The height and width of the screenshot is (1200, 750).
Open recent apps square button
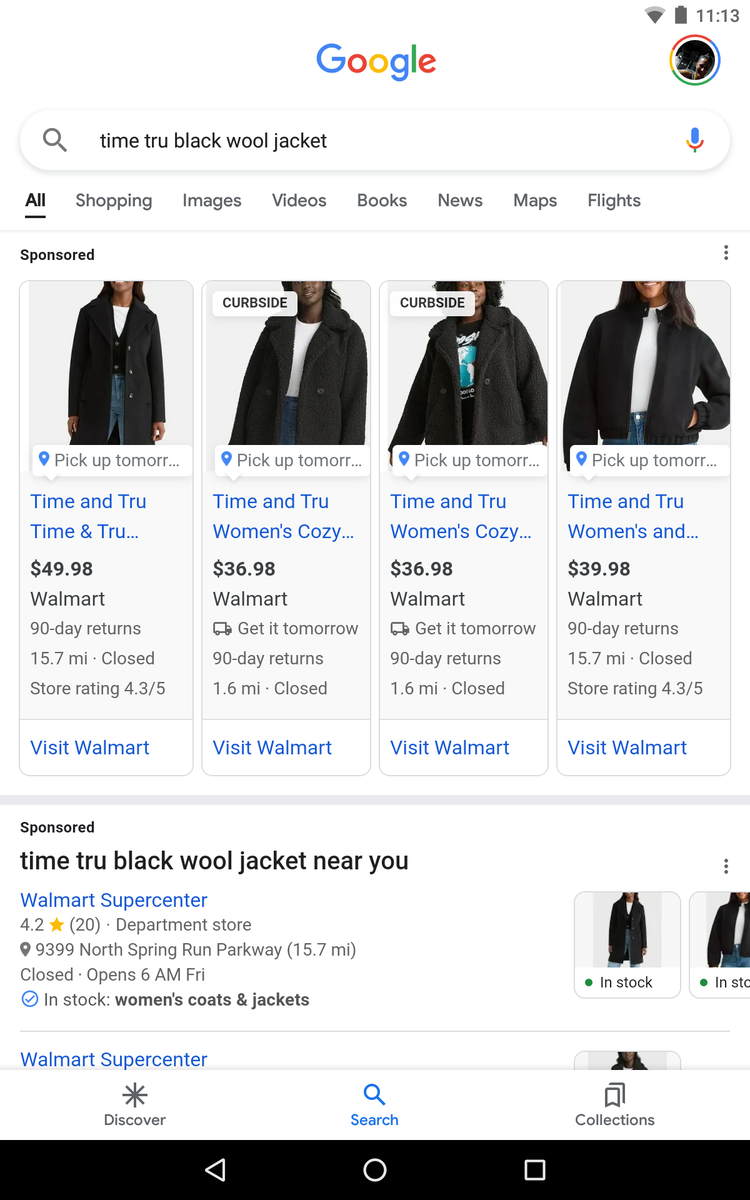click(x=535, y=1170)
